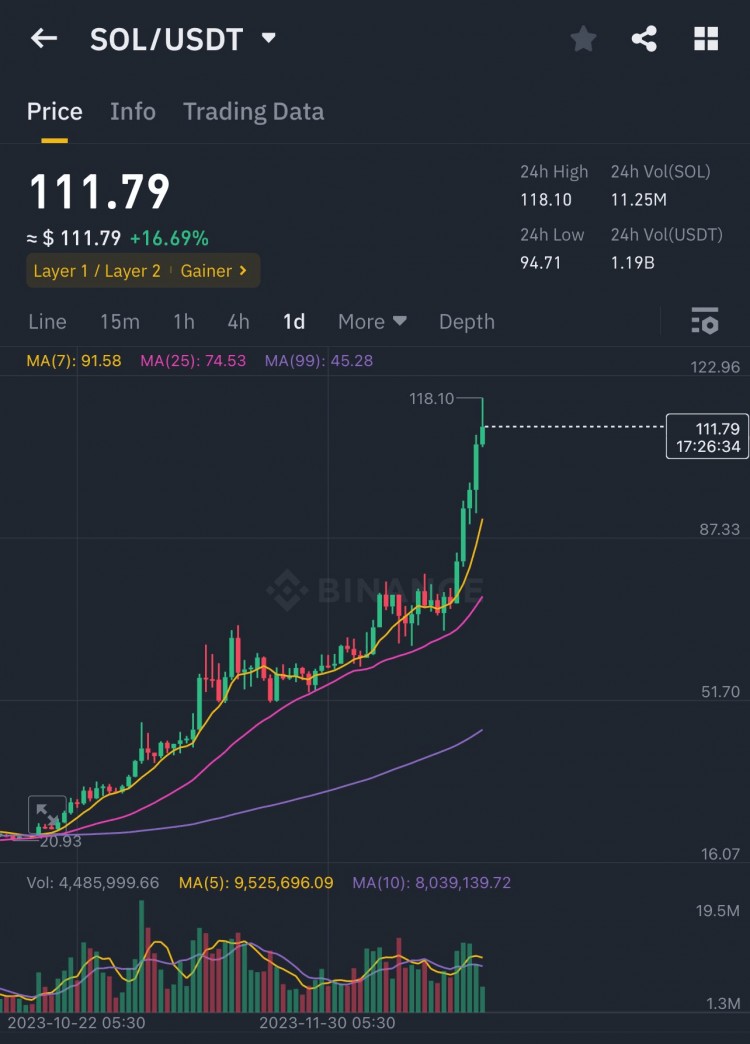Open the Trading Data tab

(254, 112)
